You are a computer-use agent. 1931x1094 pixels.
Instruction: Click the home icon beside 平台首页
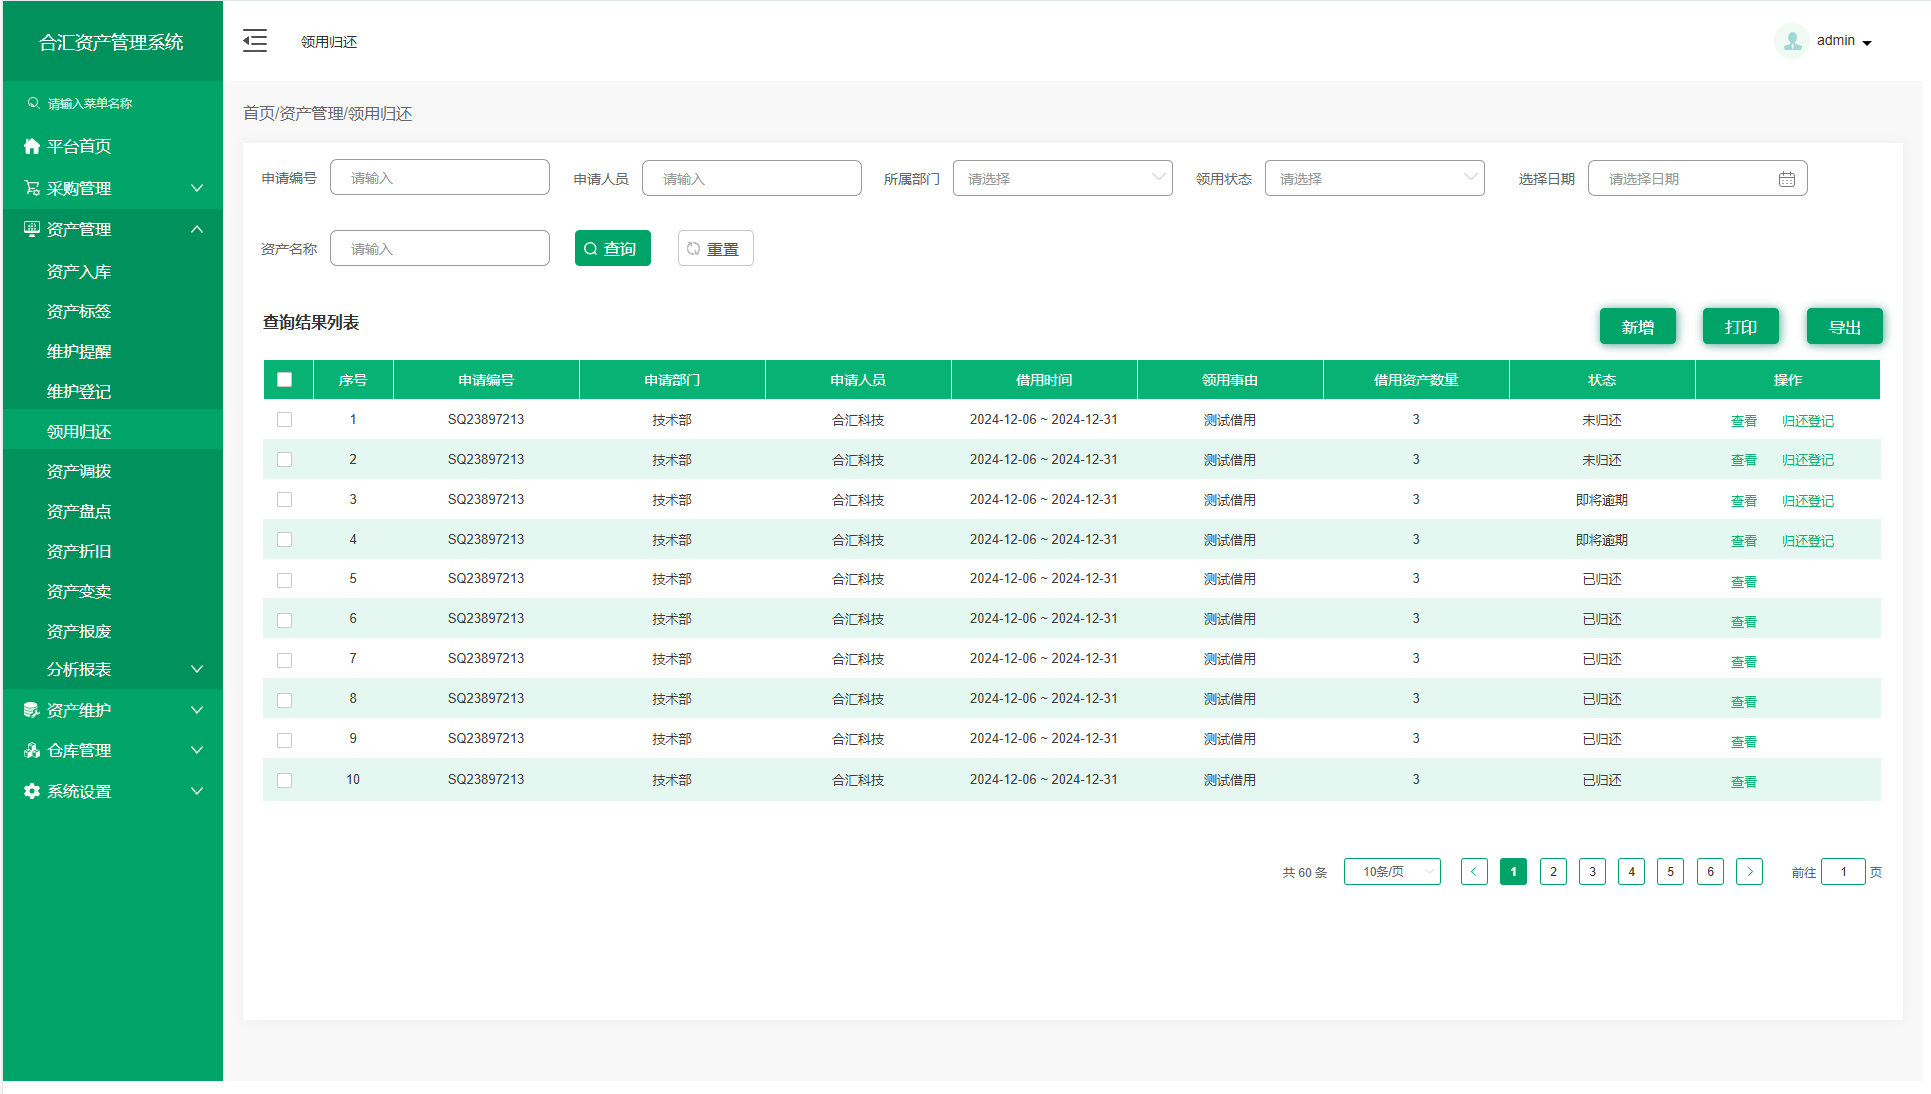32,146
